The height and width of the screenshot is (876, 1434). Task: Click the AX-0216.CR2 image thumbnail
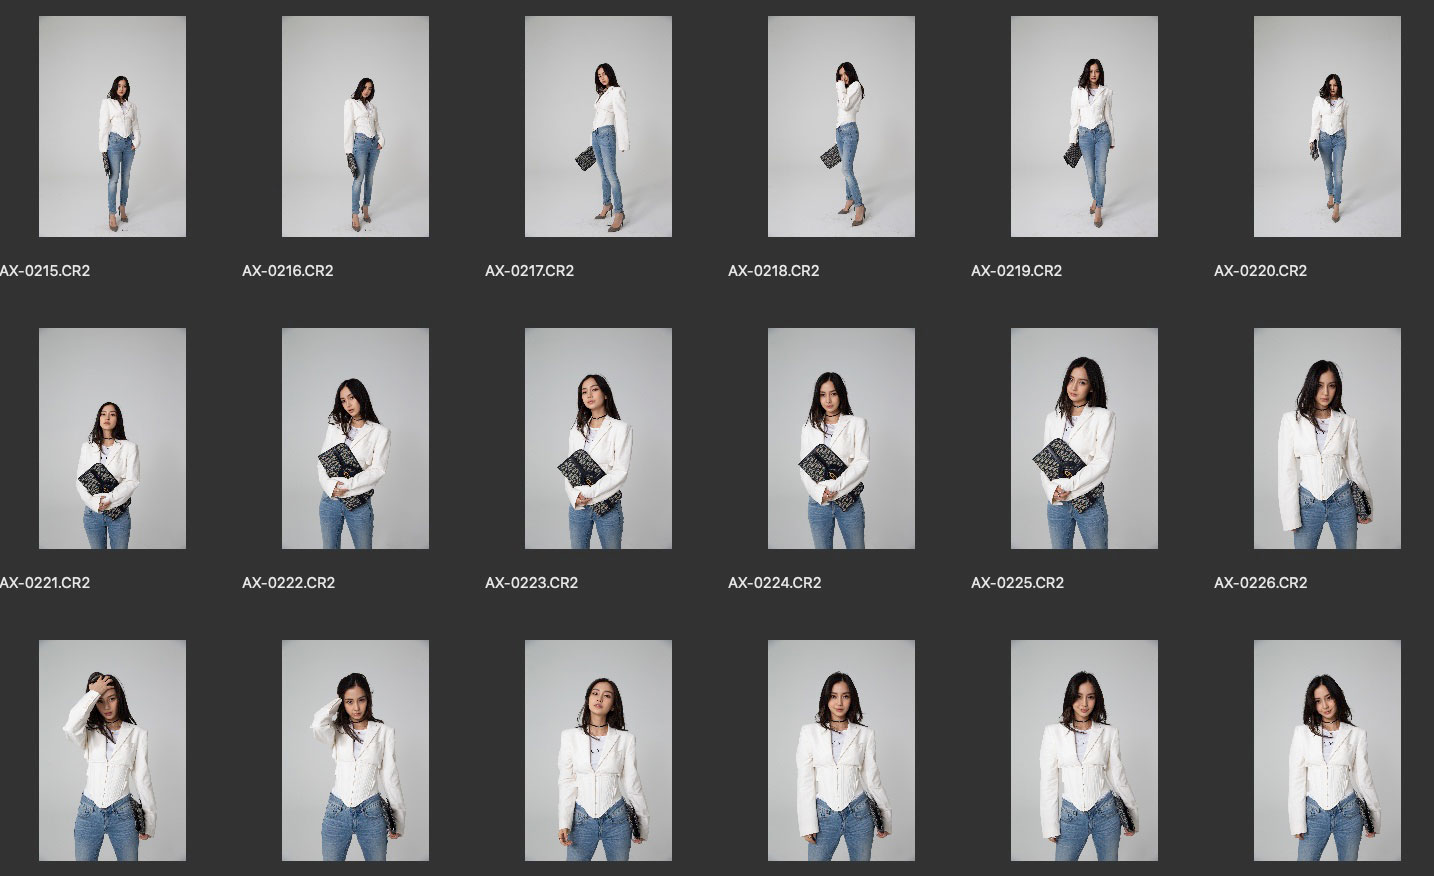(355, 126)
